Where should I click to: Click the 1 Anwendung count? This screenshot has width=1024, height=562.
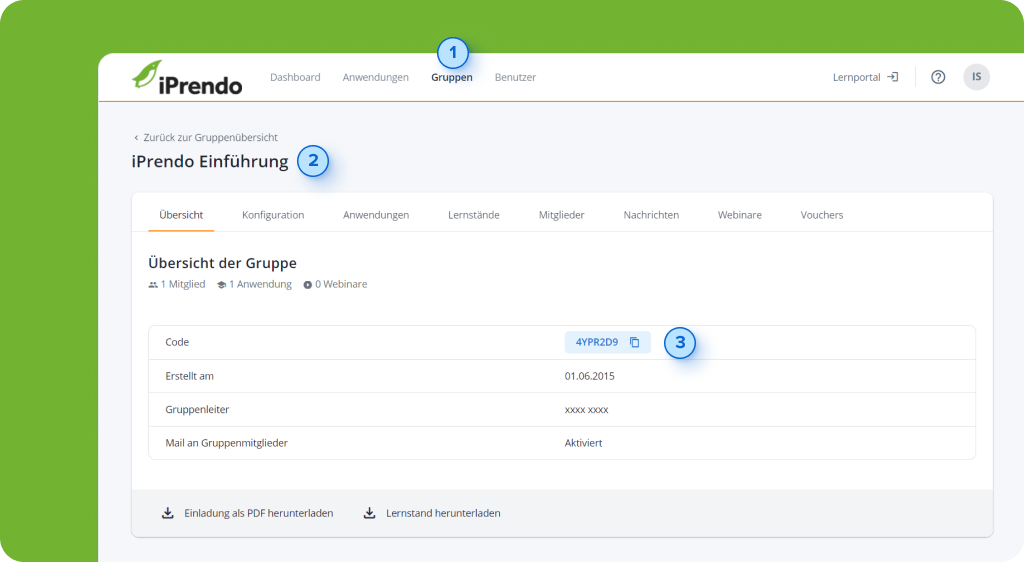point(261,285)
